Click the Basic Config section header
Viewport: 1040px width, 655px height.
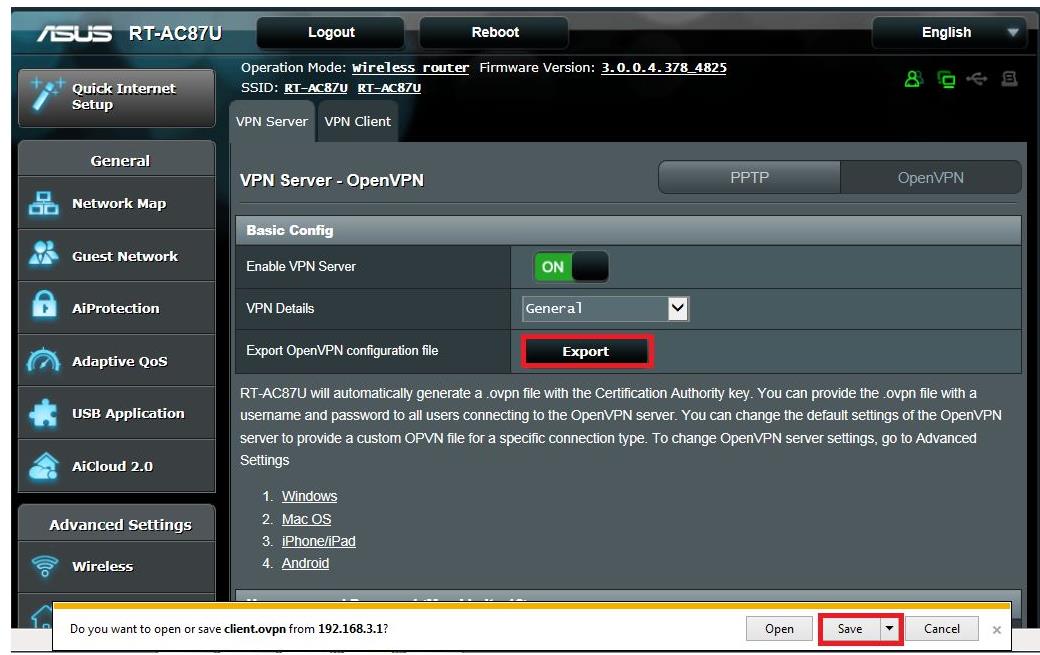(628, 231)
